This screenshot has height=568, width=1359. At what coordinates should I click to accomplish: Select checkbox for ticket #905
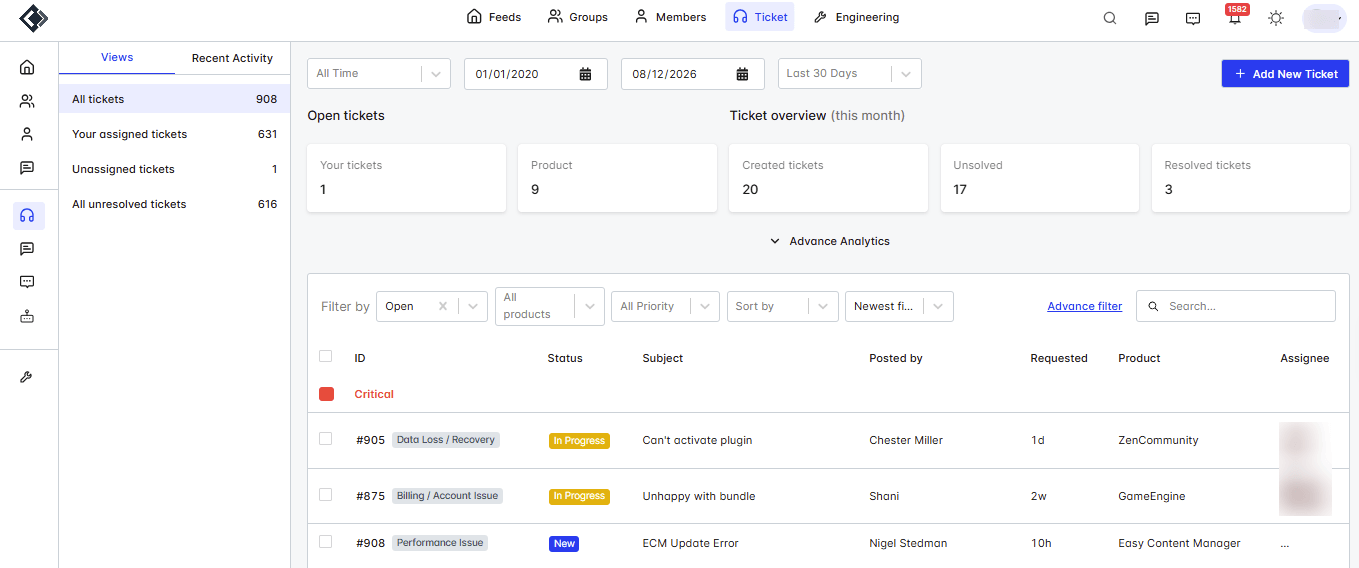point(325,438)
